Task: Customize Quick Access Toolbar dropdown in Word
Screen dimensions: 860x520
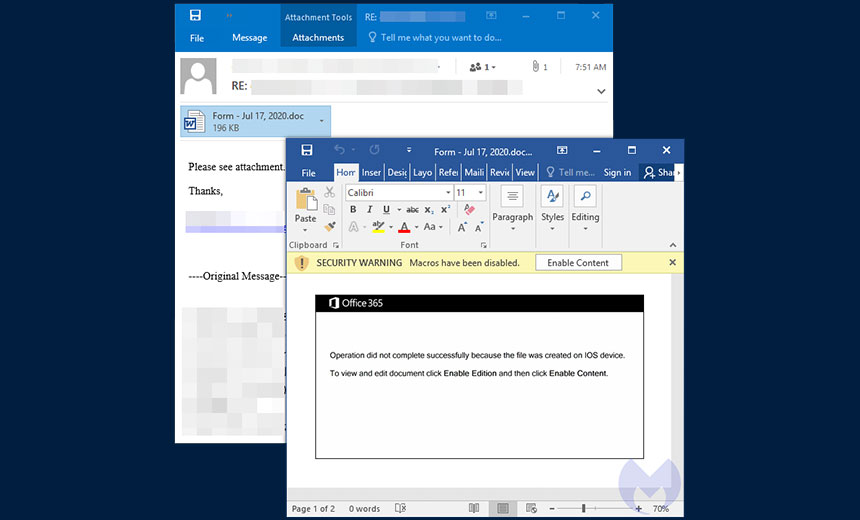Action: (x=409, y=150)
